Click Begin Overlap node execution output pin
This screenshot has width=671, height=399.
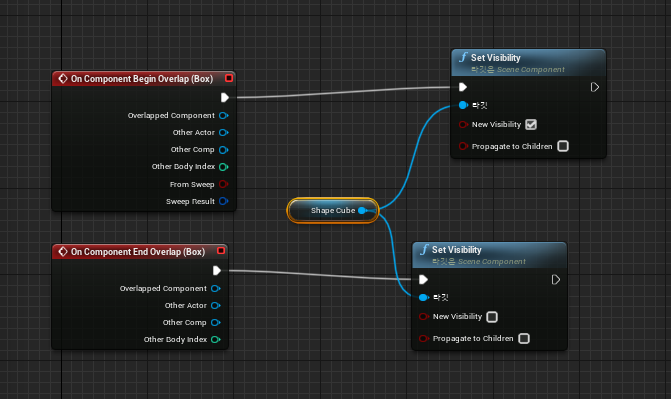click(x=225, y=98)
